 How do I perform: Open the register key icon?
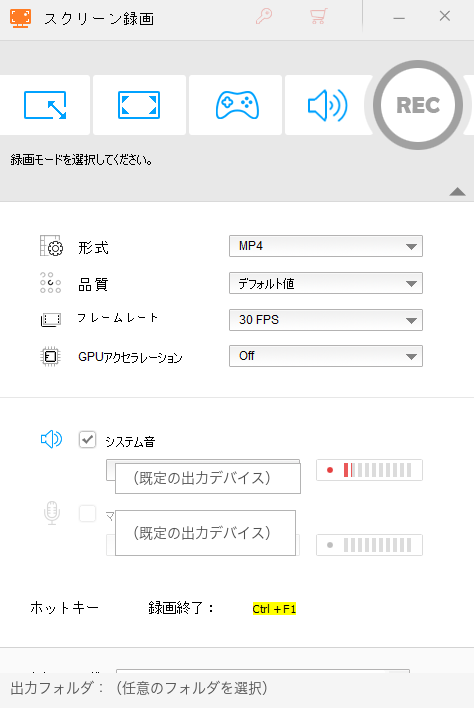coord(264,16)
